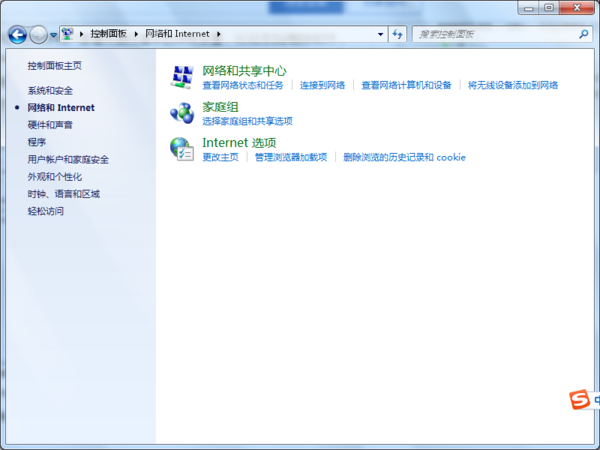Select 用户帐户和家庭安全 in the sidebar
The image size is (600, 450).
point(68,160)
